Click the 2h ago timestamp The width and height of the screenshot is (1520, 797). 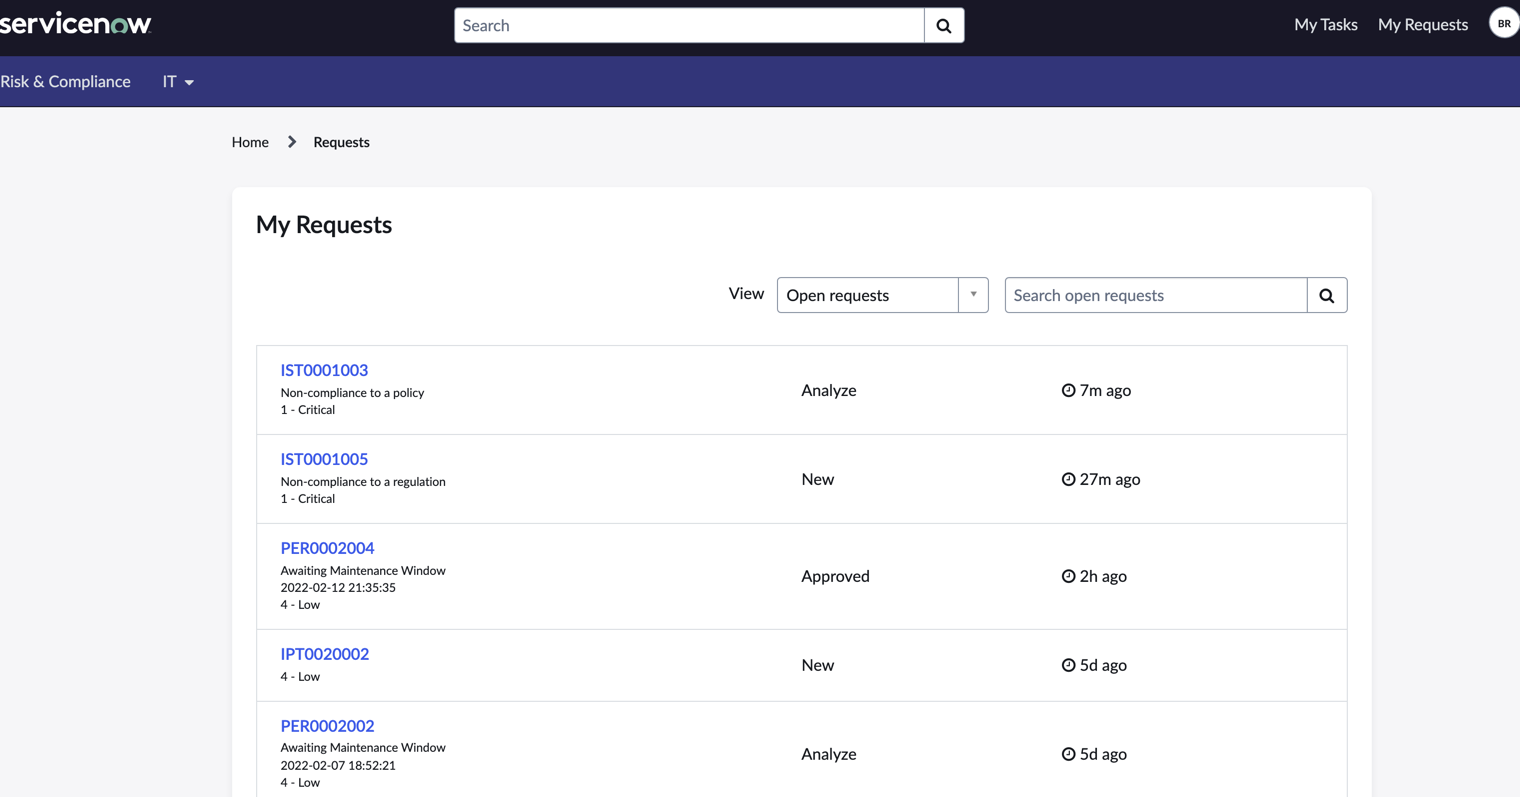1103,576
